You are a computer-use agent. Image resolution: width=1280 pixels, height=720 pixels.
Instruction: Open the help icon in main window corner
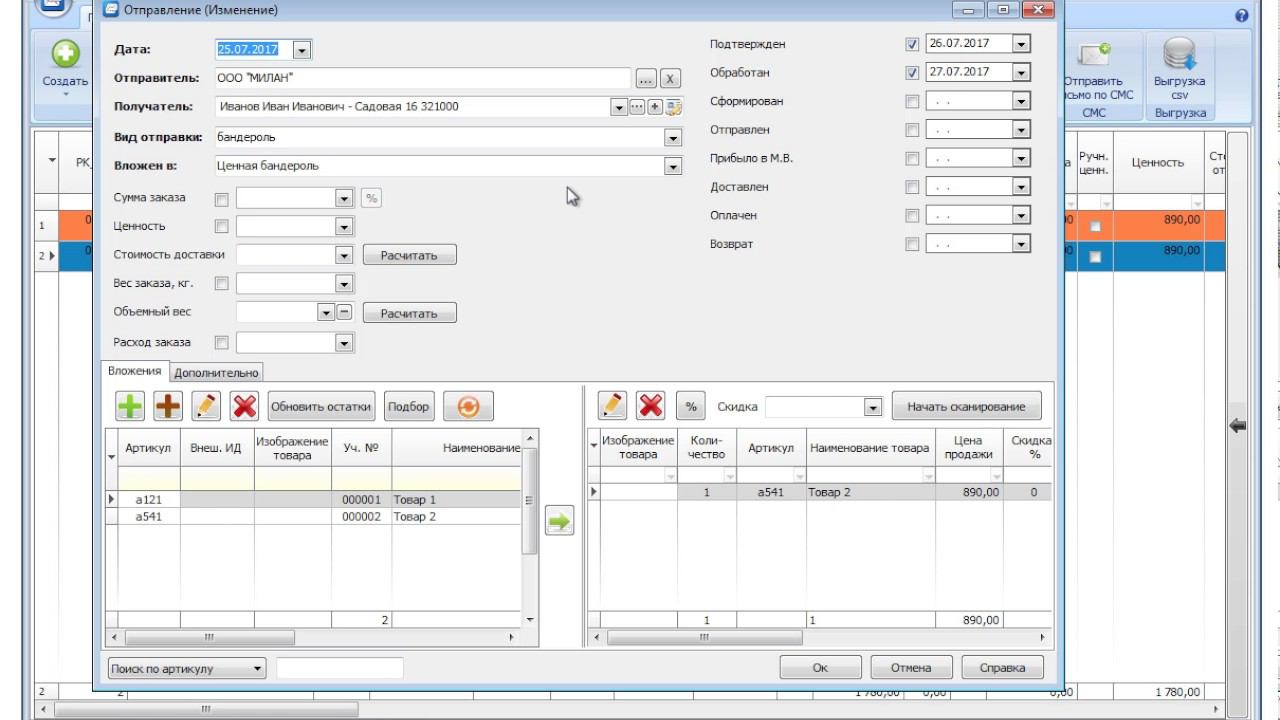1242,16
